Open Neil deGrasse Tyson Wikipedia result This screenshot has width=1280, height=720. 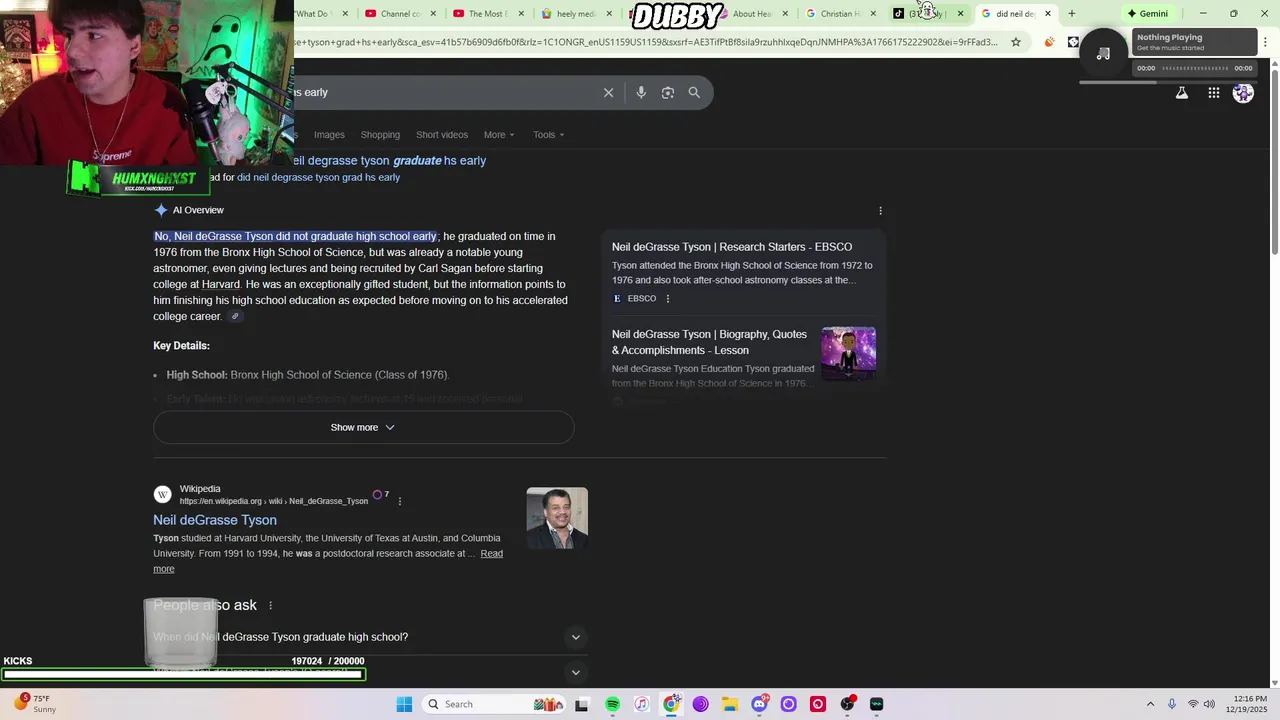(215, 520)
